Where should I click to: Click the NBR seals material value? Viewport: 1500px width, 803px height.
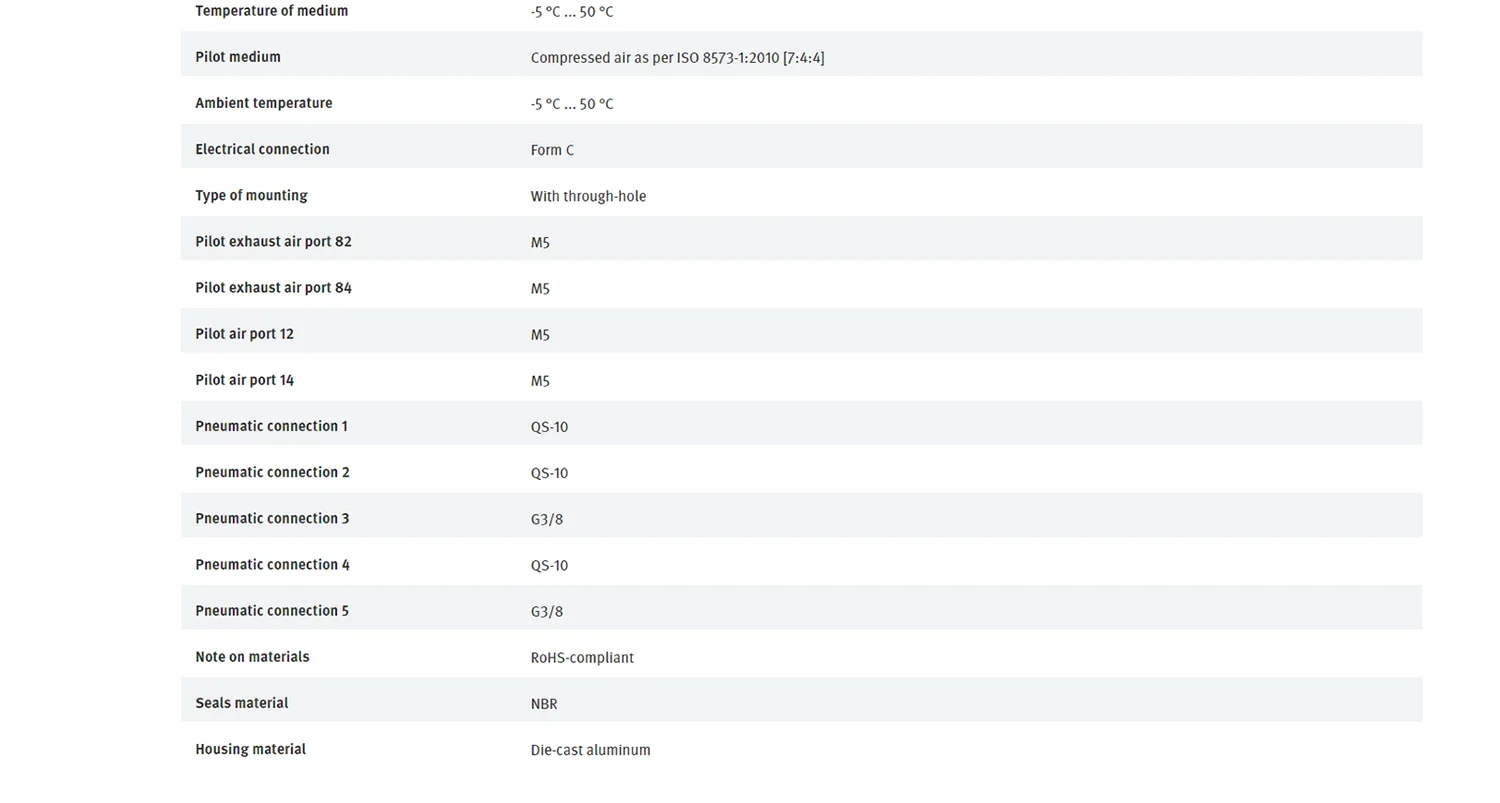click(544, 703)
